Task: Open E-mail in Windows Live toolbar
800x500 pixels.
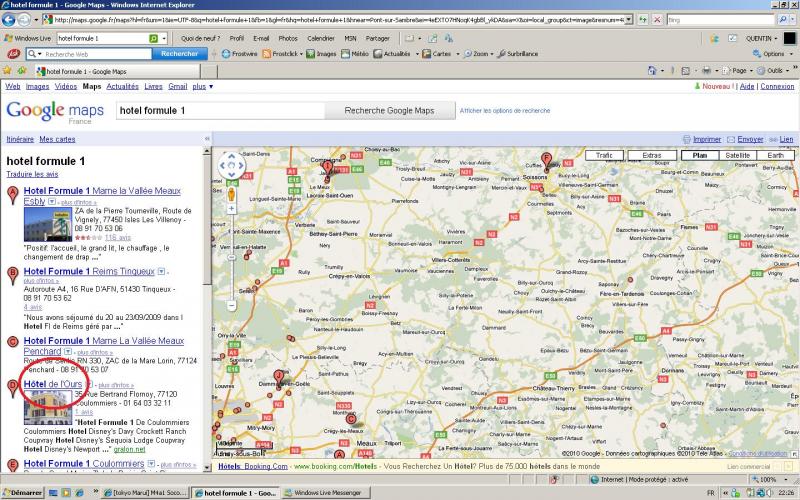Action: (x=261, y=38)
